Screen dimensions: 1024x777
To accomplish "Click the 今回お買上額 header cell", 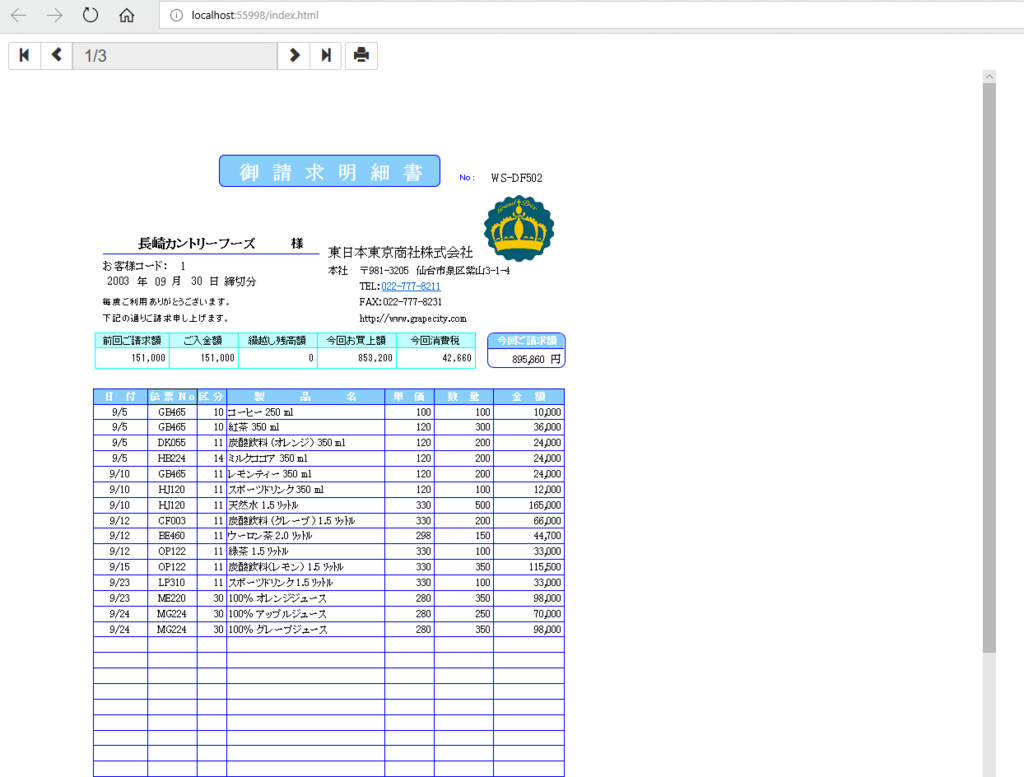I will tap(357, 340).
